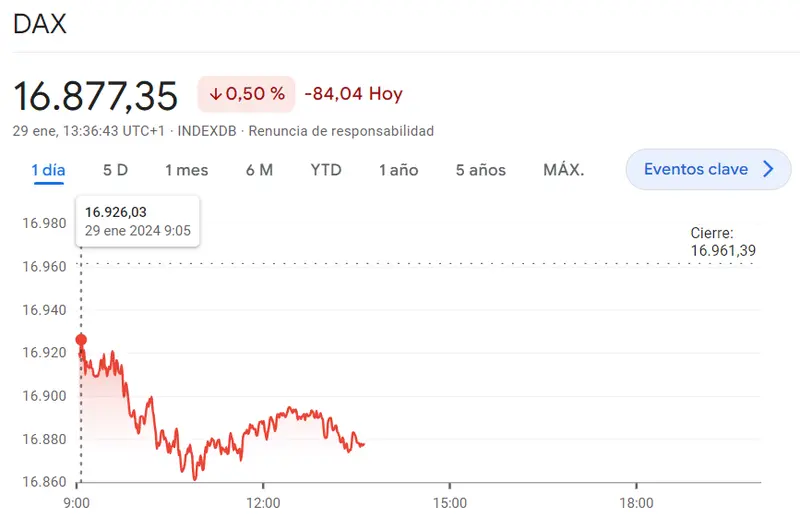This screenshot has width=800, height=530.
Task: Click the 15:00 time axis label
Action: tap(450, 503)
